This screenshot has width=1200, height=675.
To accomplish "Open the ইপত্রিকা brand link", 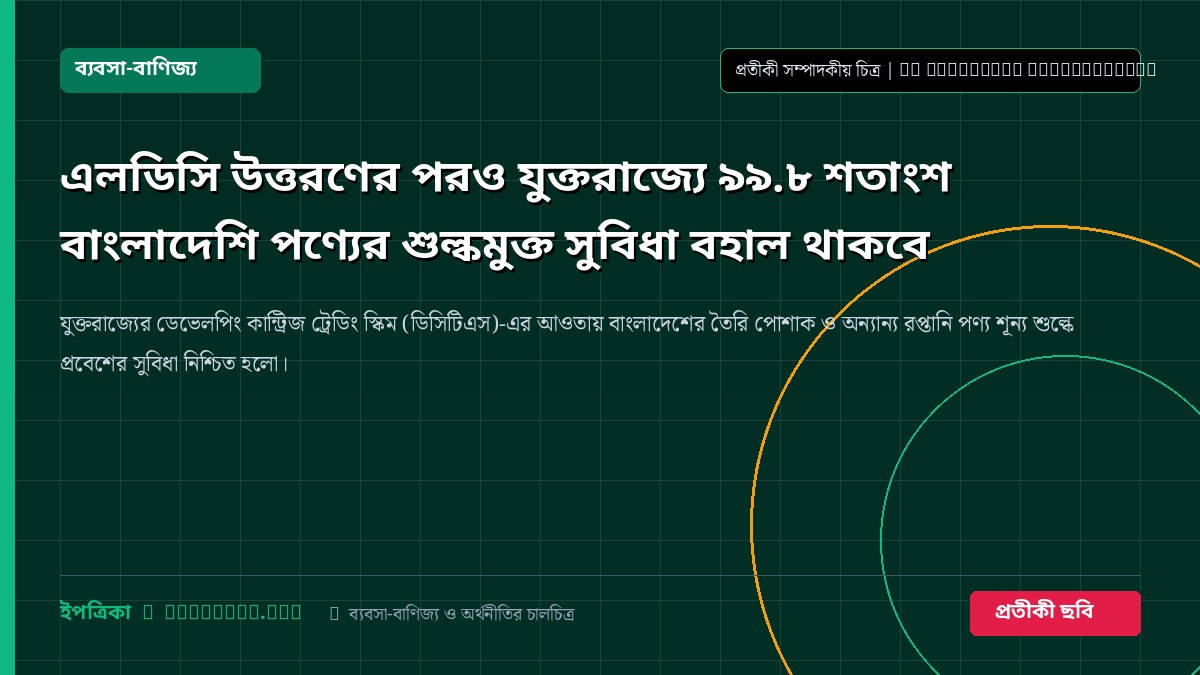I will 96,612.
